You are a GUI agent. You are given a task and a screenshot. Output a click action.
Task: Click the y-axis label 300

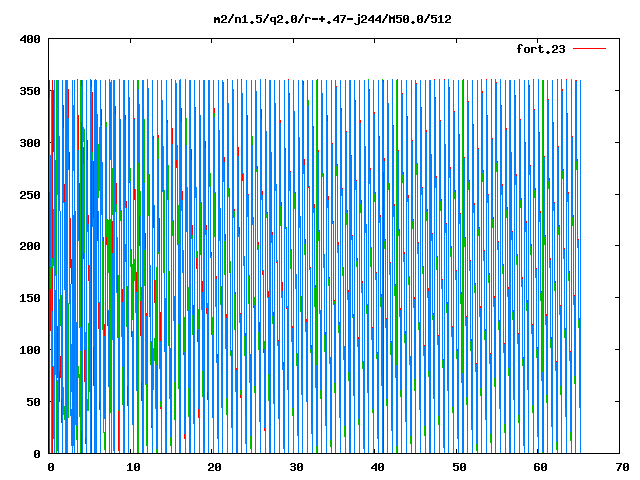[30, 143]
